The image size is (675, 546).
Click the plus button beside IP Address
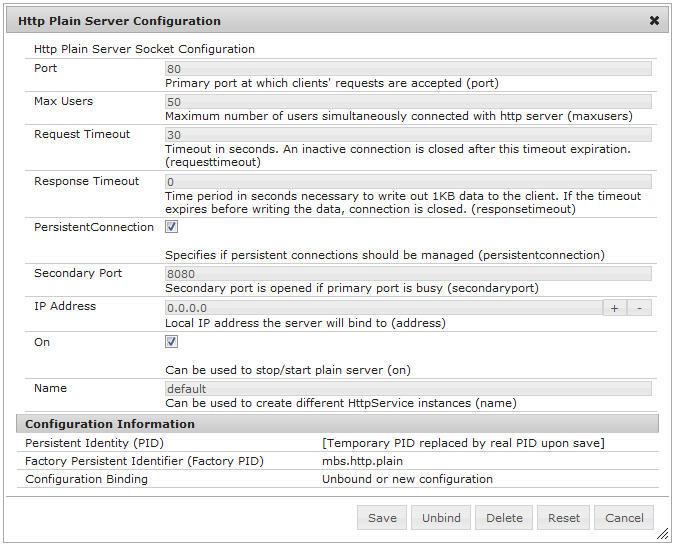pyautogui.click(x=615, y=308)
